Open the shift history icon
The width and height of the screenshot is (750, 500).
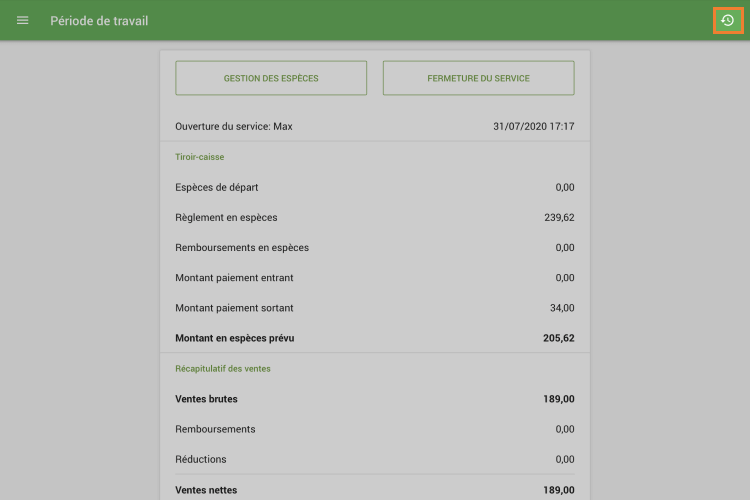(727, 20)
